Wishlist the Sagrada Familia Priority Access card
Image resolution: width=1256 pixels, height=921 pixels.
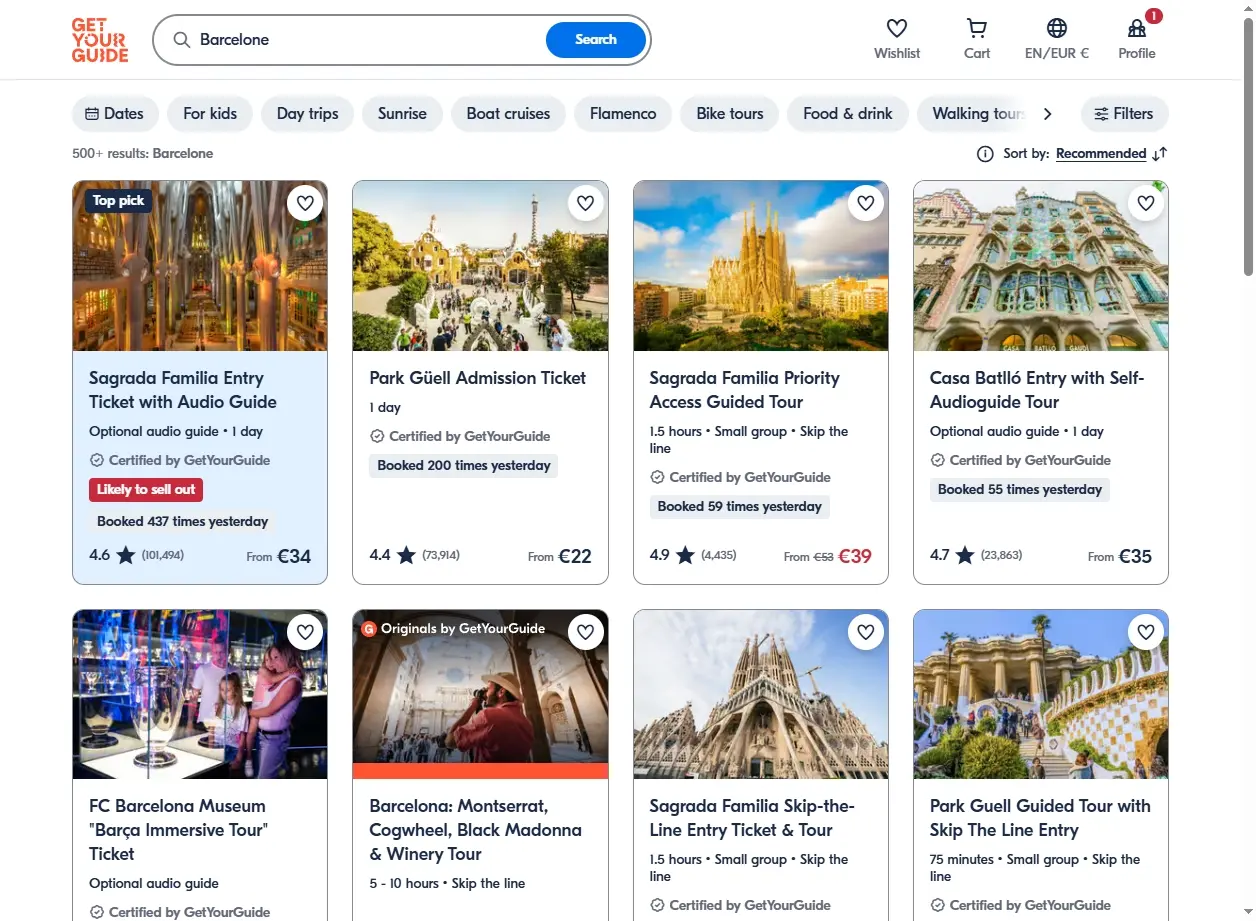[866, 203]
